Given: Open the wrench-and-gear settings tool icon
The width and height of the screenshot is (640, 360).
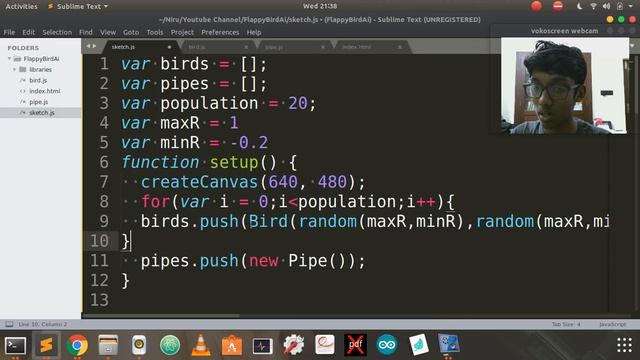Looking at the screenshot, I should point(293,345).
